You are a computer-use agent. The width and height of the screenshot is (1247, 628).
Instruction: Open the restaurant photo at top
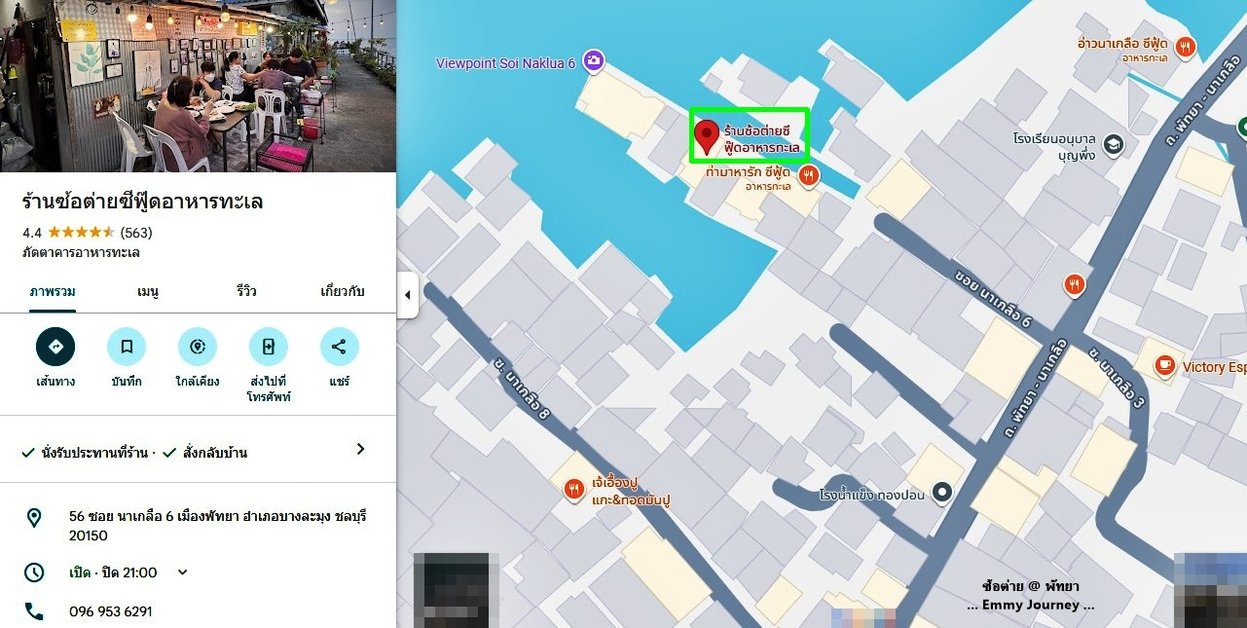(198, 86)
